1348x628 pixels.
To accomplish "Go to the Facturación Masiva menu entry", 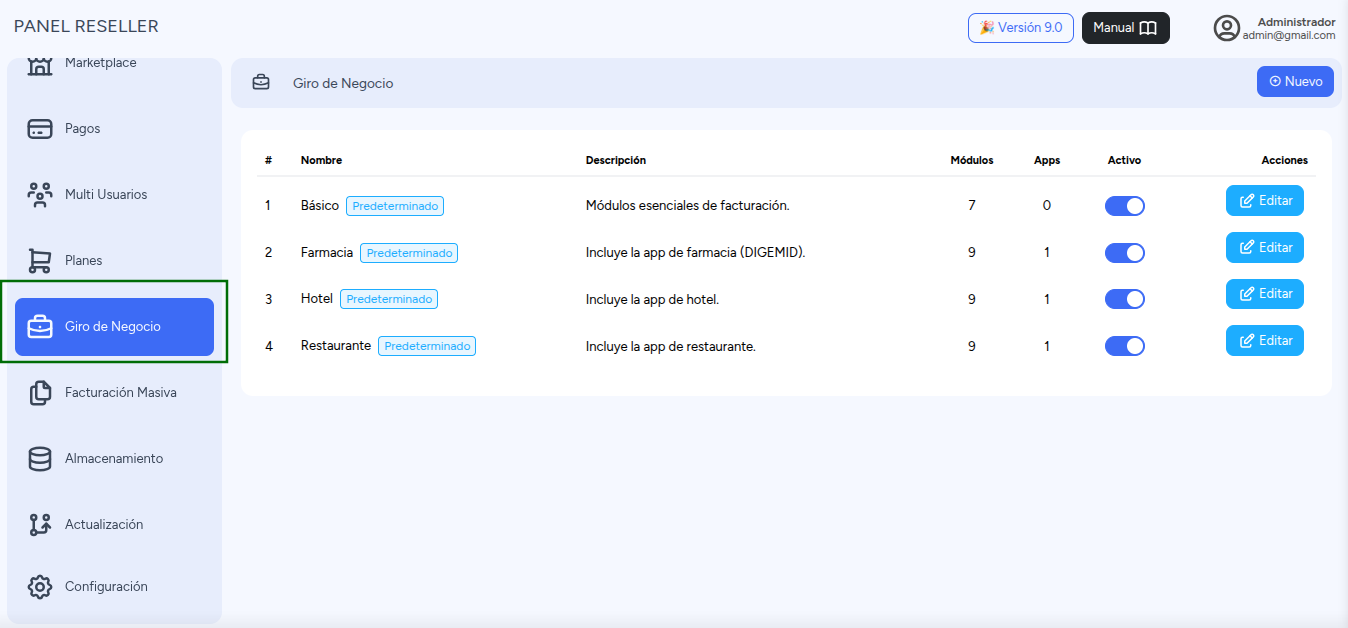I will 114,393.
